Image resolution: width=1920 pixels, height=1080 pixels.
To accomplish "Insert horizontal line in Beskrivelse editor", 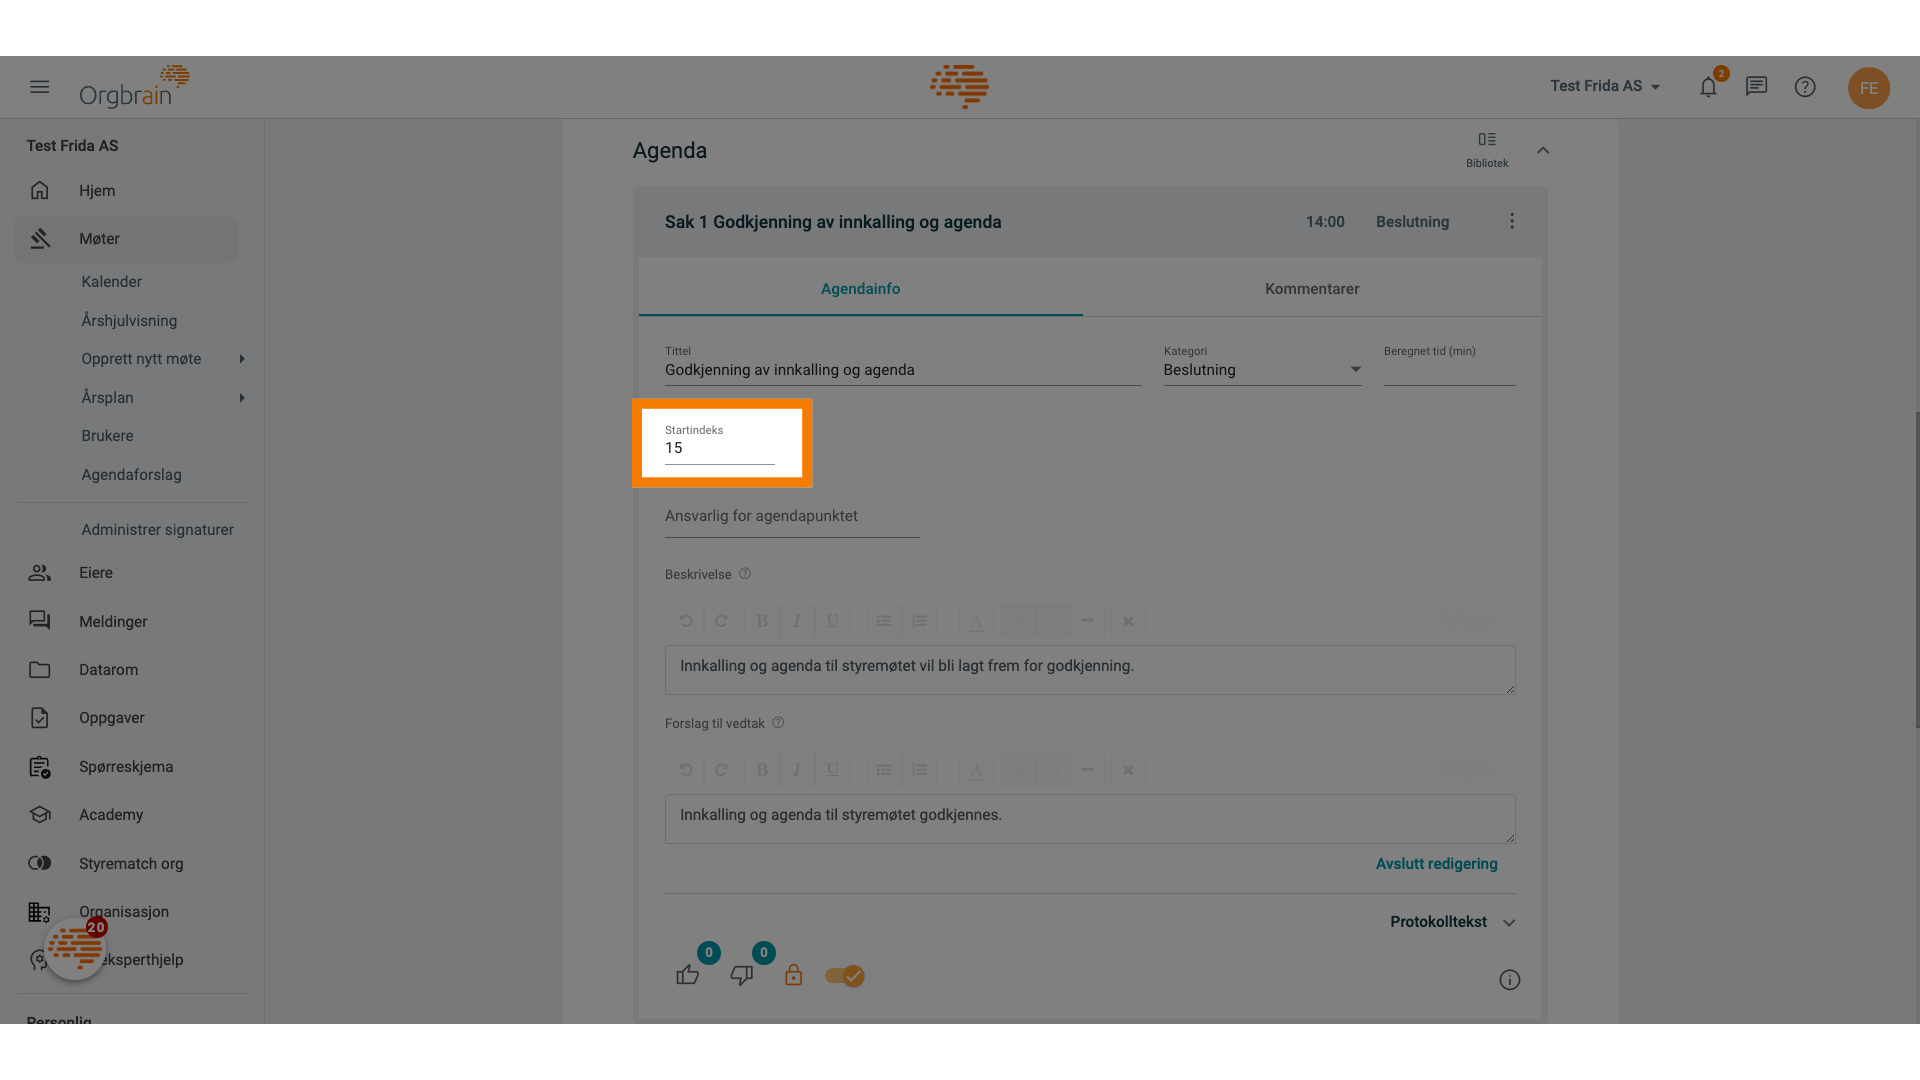I will coord(1087,621).
